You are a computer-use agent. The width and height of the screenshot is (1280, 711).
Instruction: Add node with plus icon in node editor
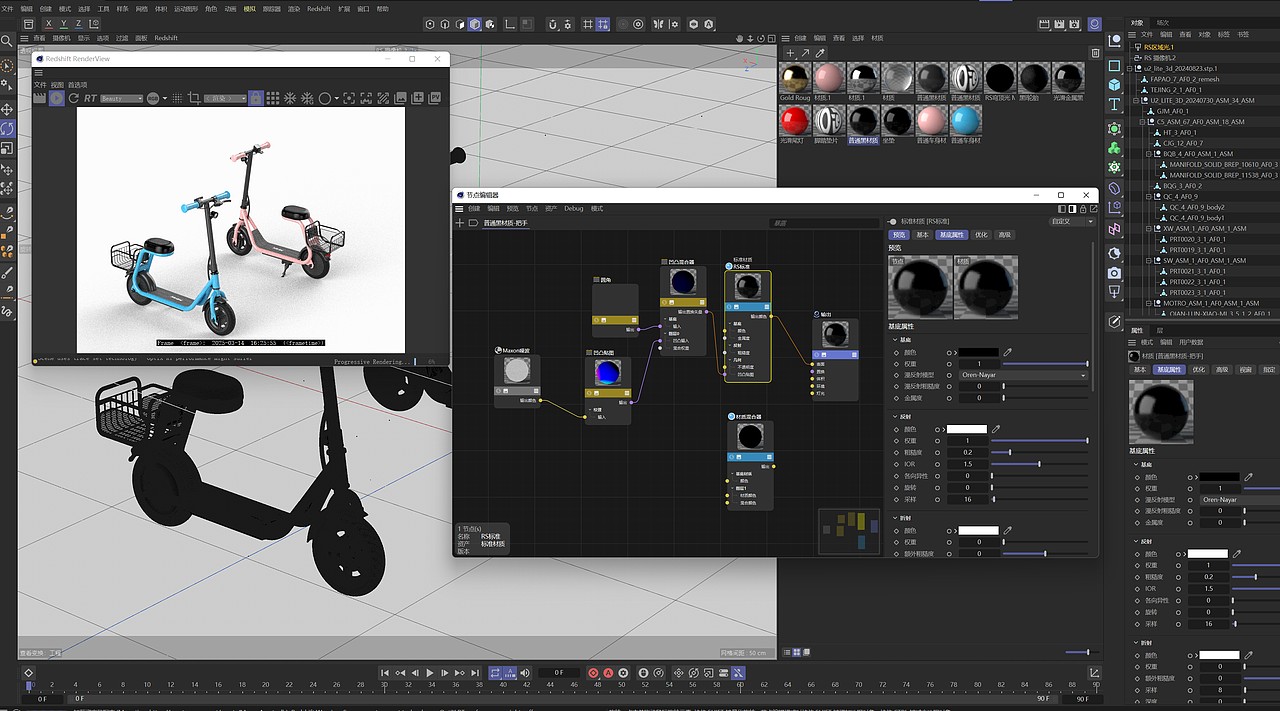pos(461,223)
